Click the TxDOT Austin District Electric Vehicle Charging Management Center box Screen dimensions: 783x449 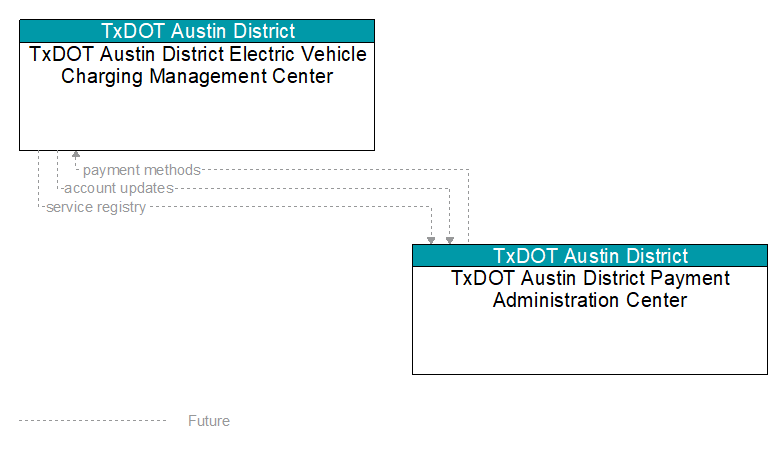[x=197, y=85]
